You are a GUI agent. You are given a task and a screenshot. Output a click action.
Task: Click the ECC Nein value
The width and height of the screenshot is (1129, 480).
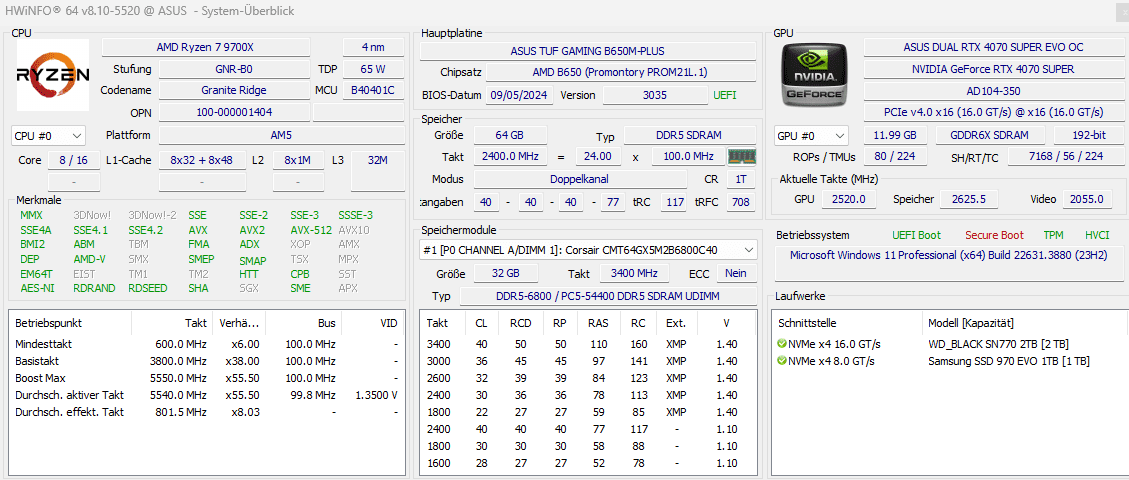click(736, 273)
